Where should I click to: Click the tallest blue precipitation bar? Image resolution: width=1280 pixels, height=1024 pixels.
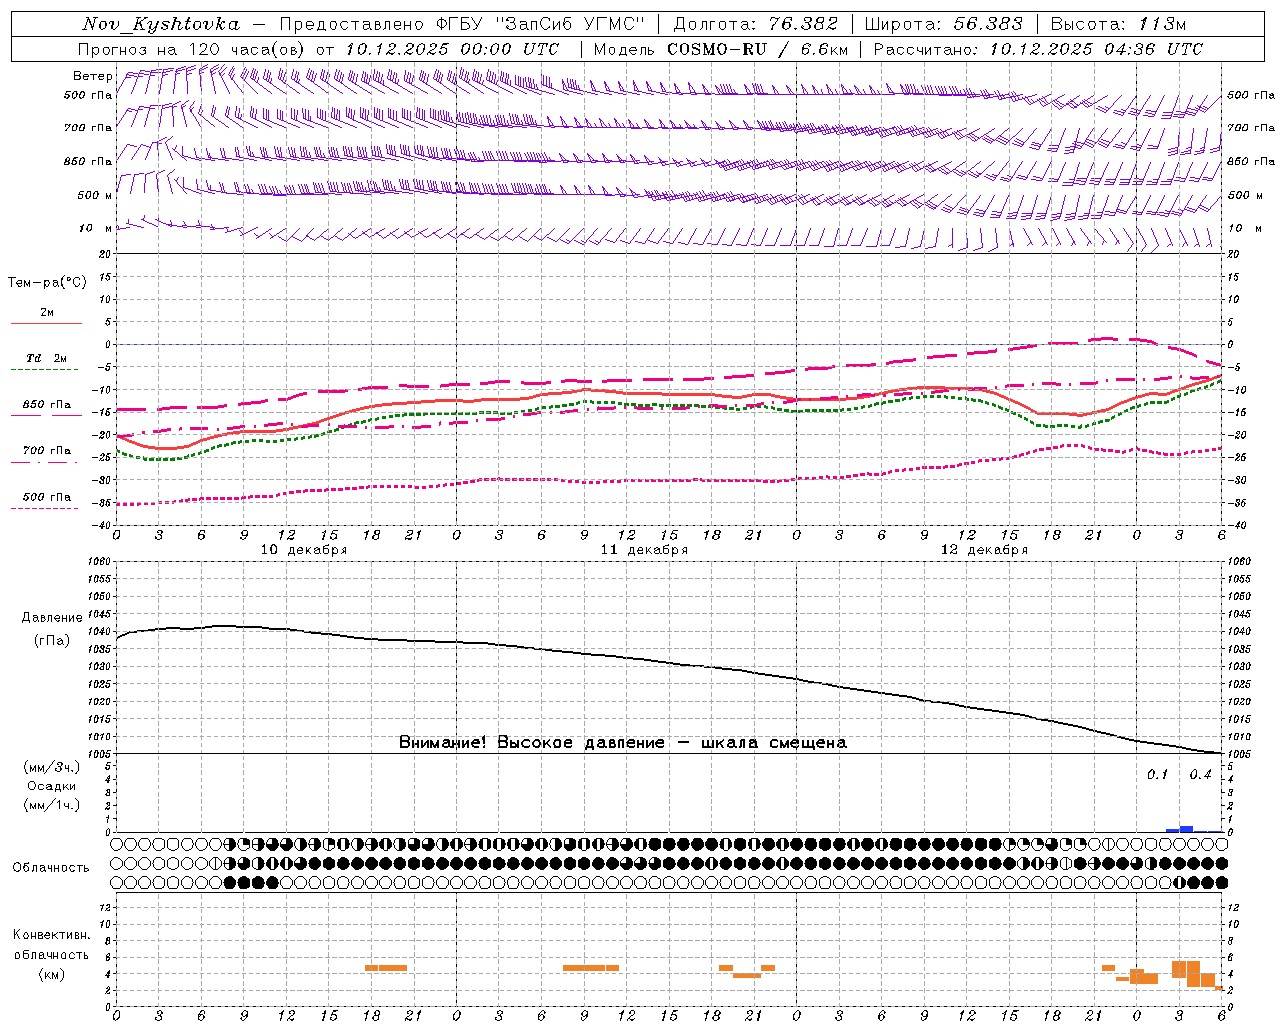(1186, 829)
